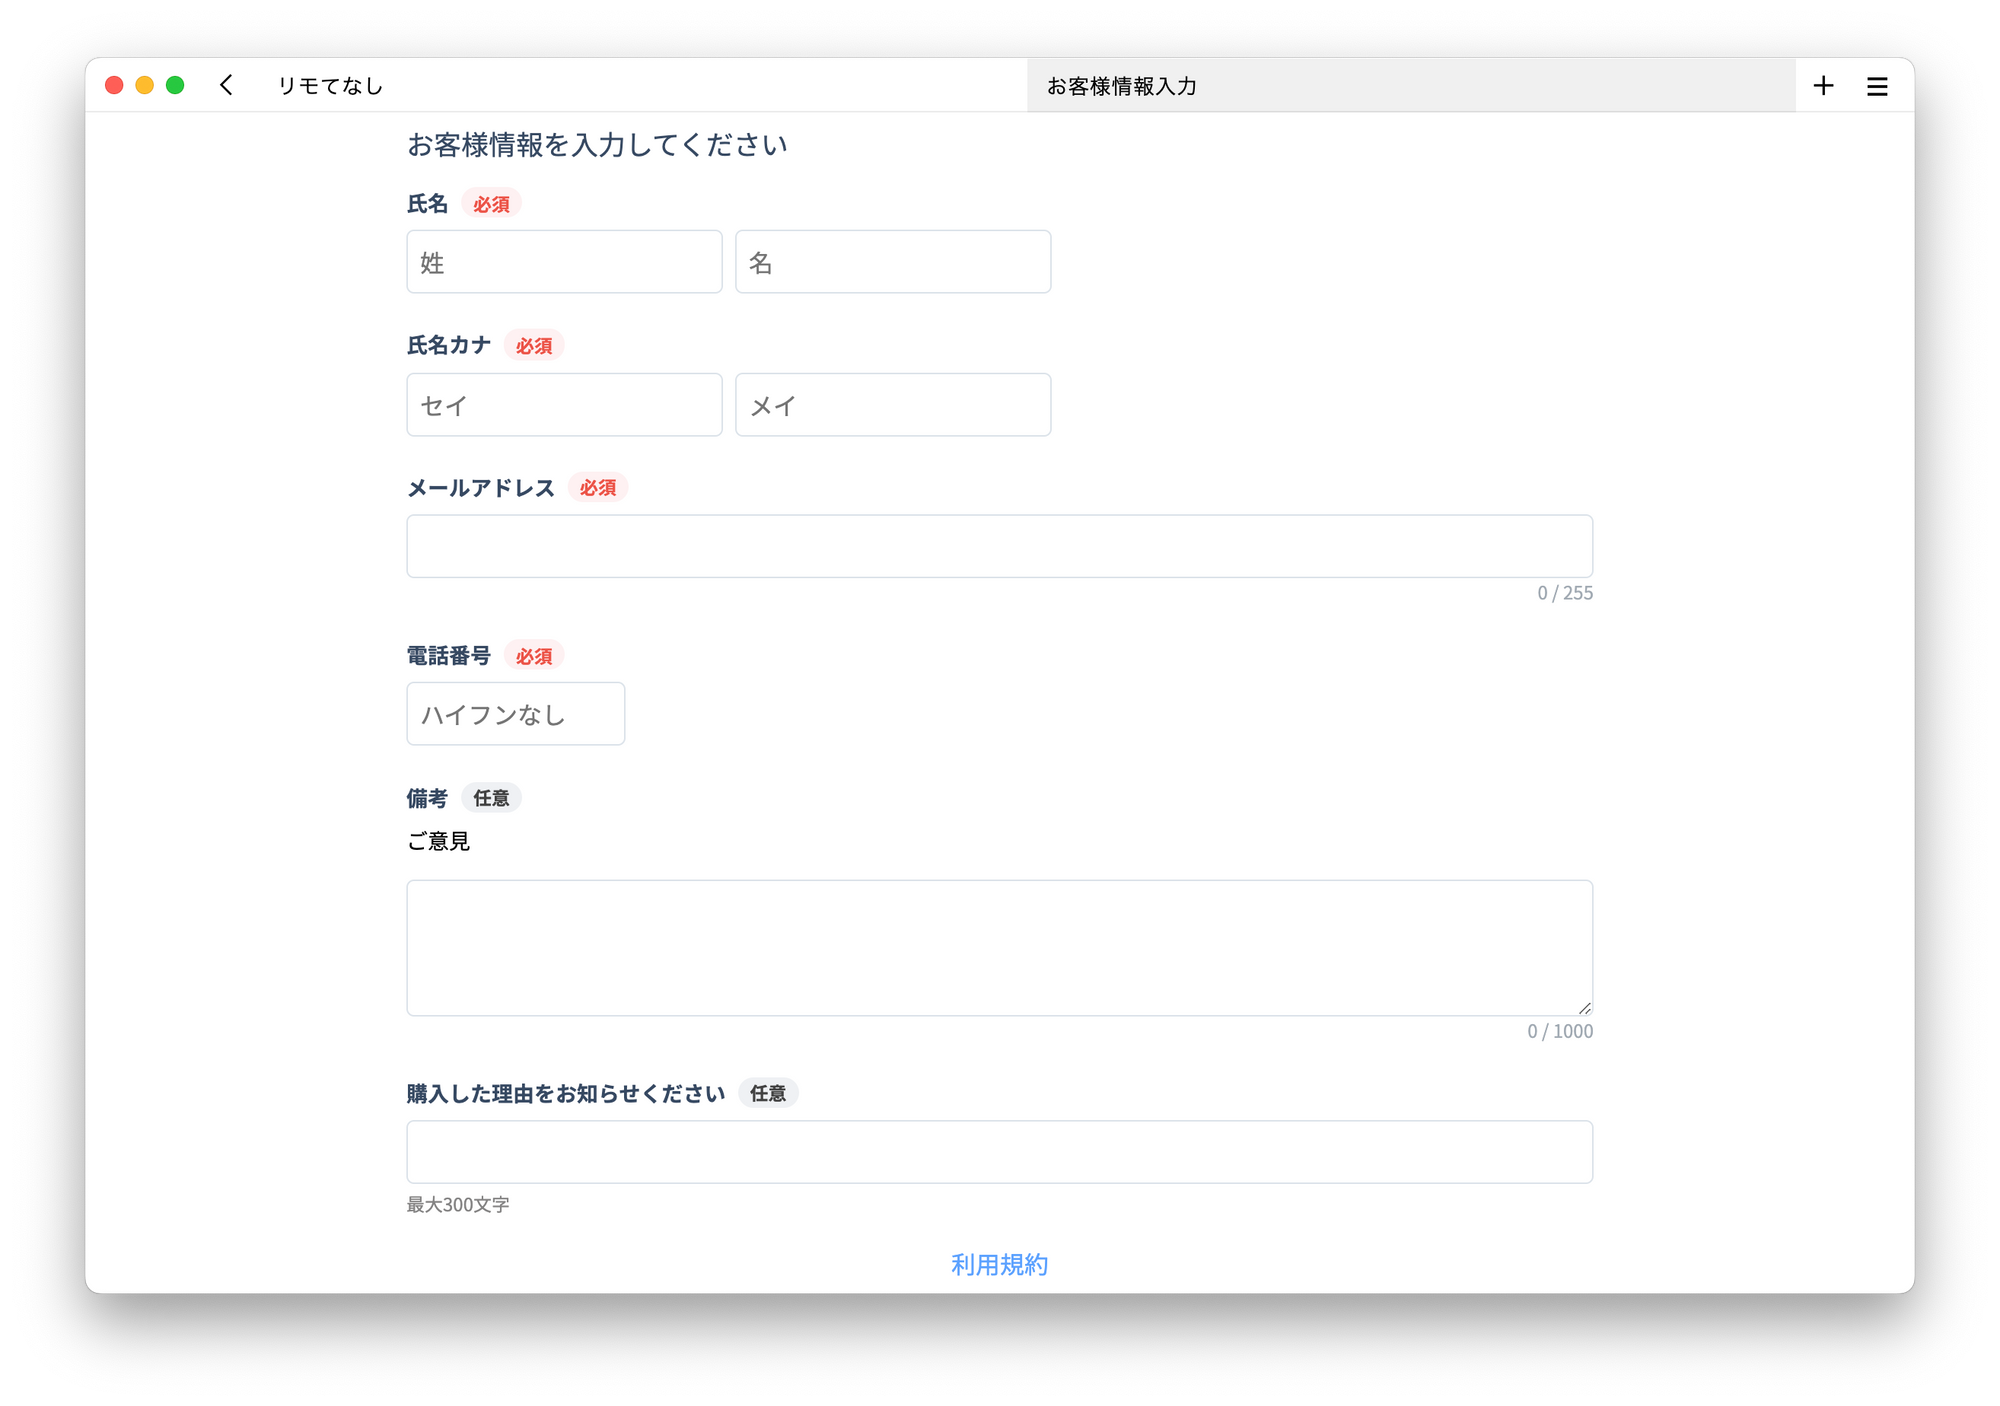Click the 電話番号 label
Viewport: 2000px width, 1406px height.
click(449, 656)
